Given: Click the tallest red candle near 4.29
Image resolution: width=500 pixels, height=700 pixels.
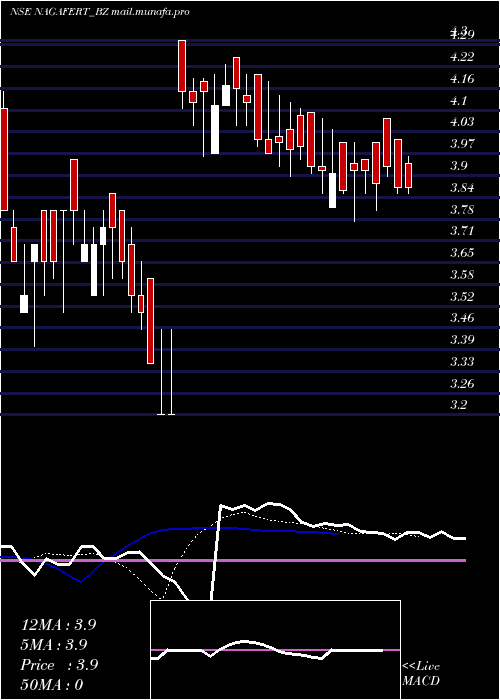Looking at the screenshot, I should tap(182, 66).
